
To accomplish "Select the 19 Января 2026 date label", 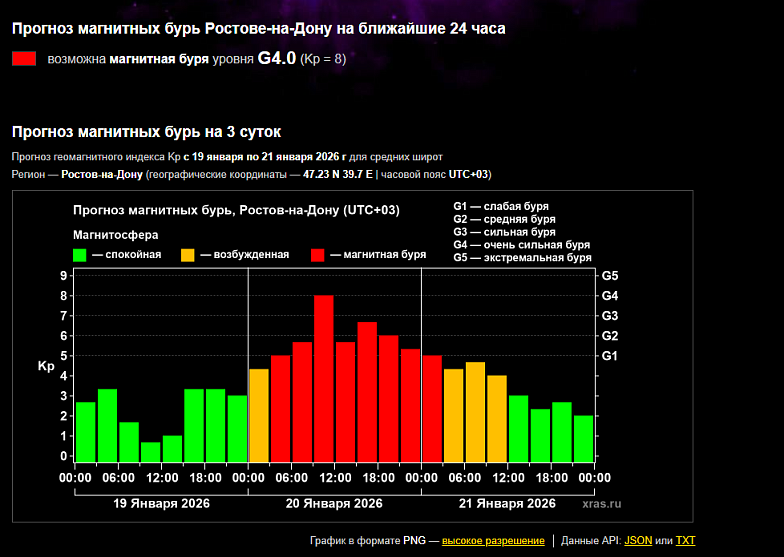I will coord(161,503).
